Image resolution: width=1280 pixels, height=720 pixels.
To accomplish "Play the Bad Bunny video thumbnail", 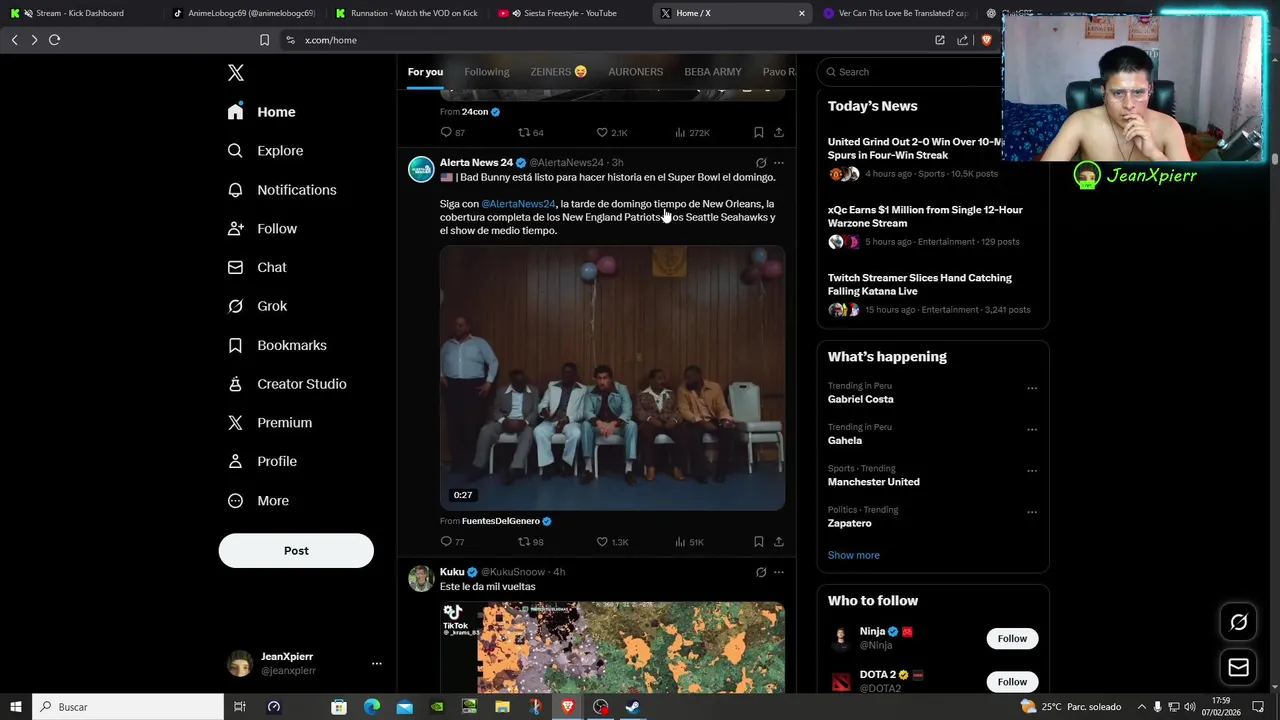I will click(x=612, y=378).
